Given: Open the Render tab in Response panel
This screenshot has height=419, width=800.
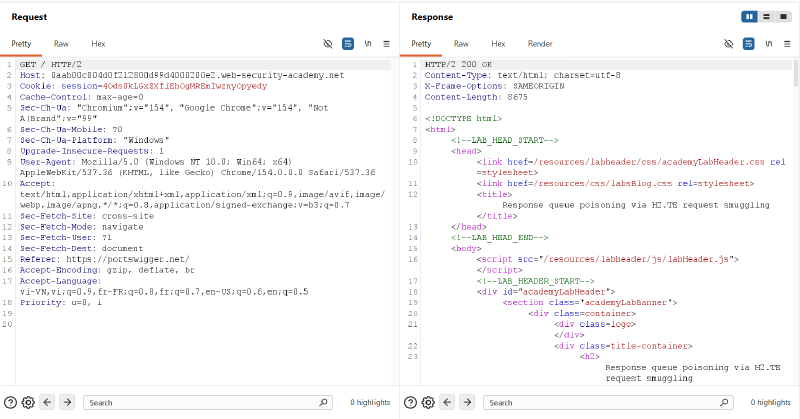Looking at the screenshot, I should click(540, 44).
